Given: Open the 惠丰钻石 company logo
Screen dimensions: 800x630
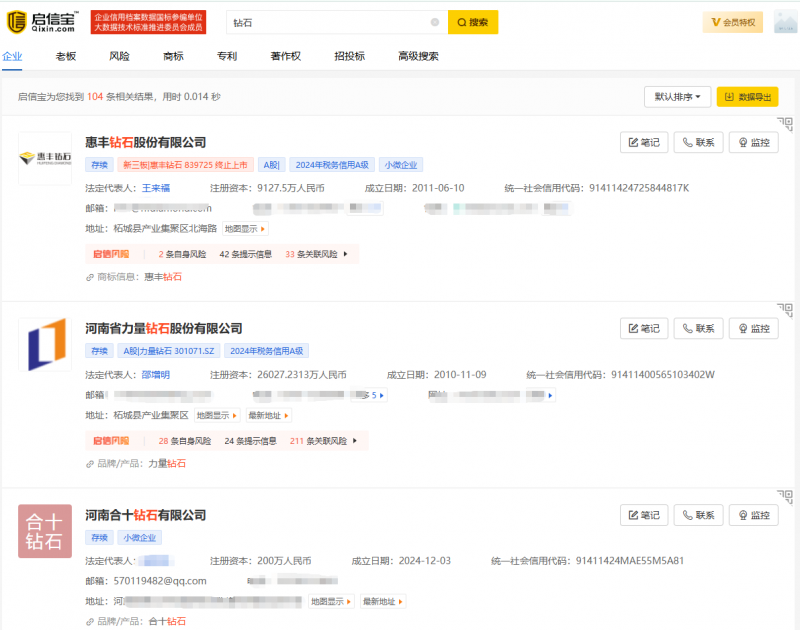Looking at the screenshot, I should pos(45,158).
